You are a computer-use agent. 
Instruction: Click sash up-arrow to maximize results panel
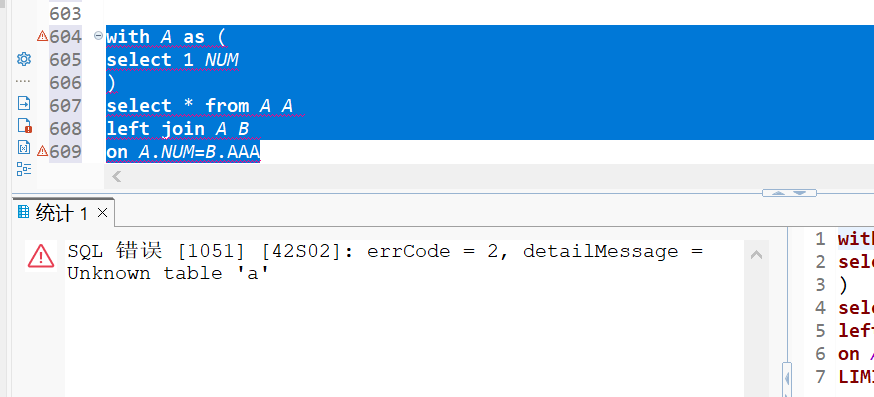pos(779,193)
